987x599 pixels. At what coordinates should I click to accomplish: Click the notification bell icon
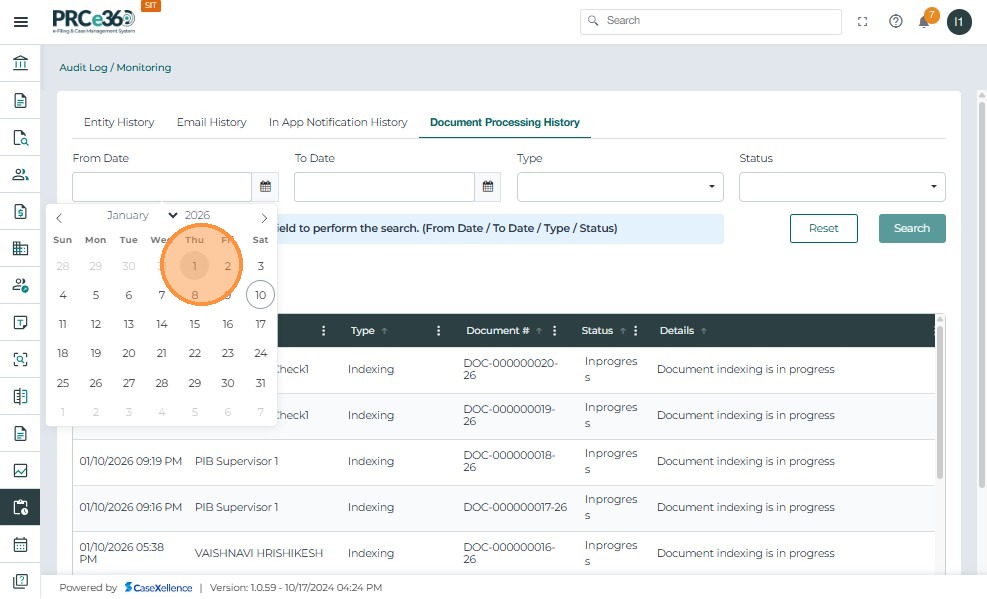tap(924, 22)
